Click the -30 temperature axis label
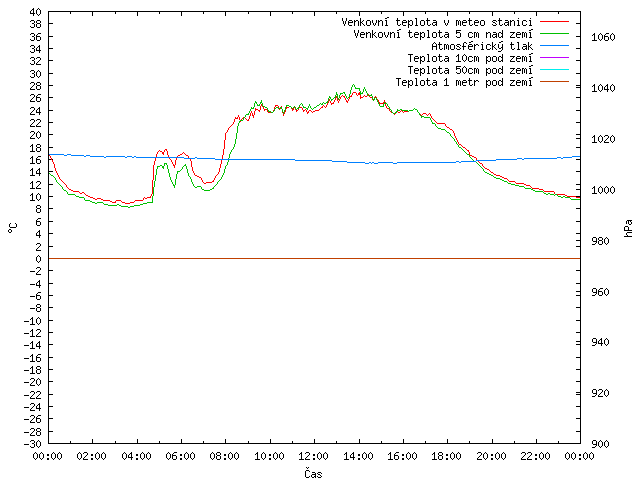 (x=33, y=444)
